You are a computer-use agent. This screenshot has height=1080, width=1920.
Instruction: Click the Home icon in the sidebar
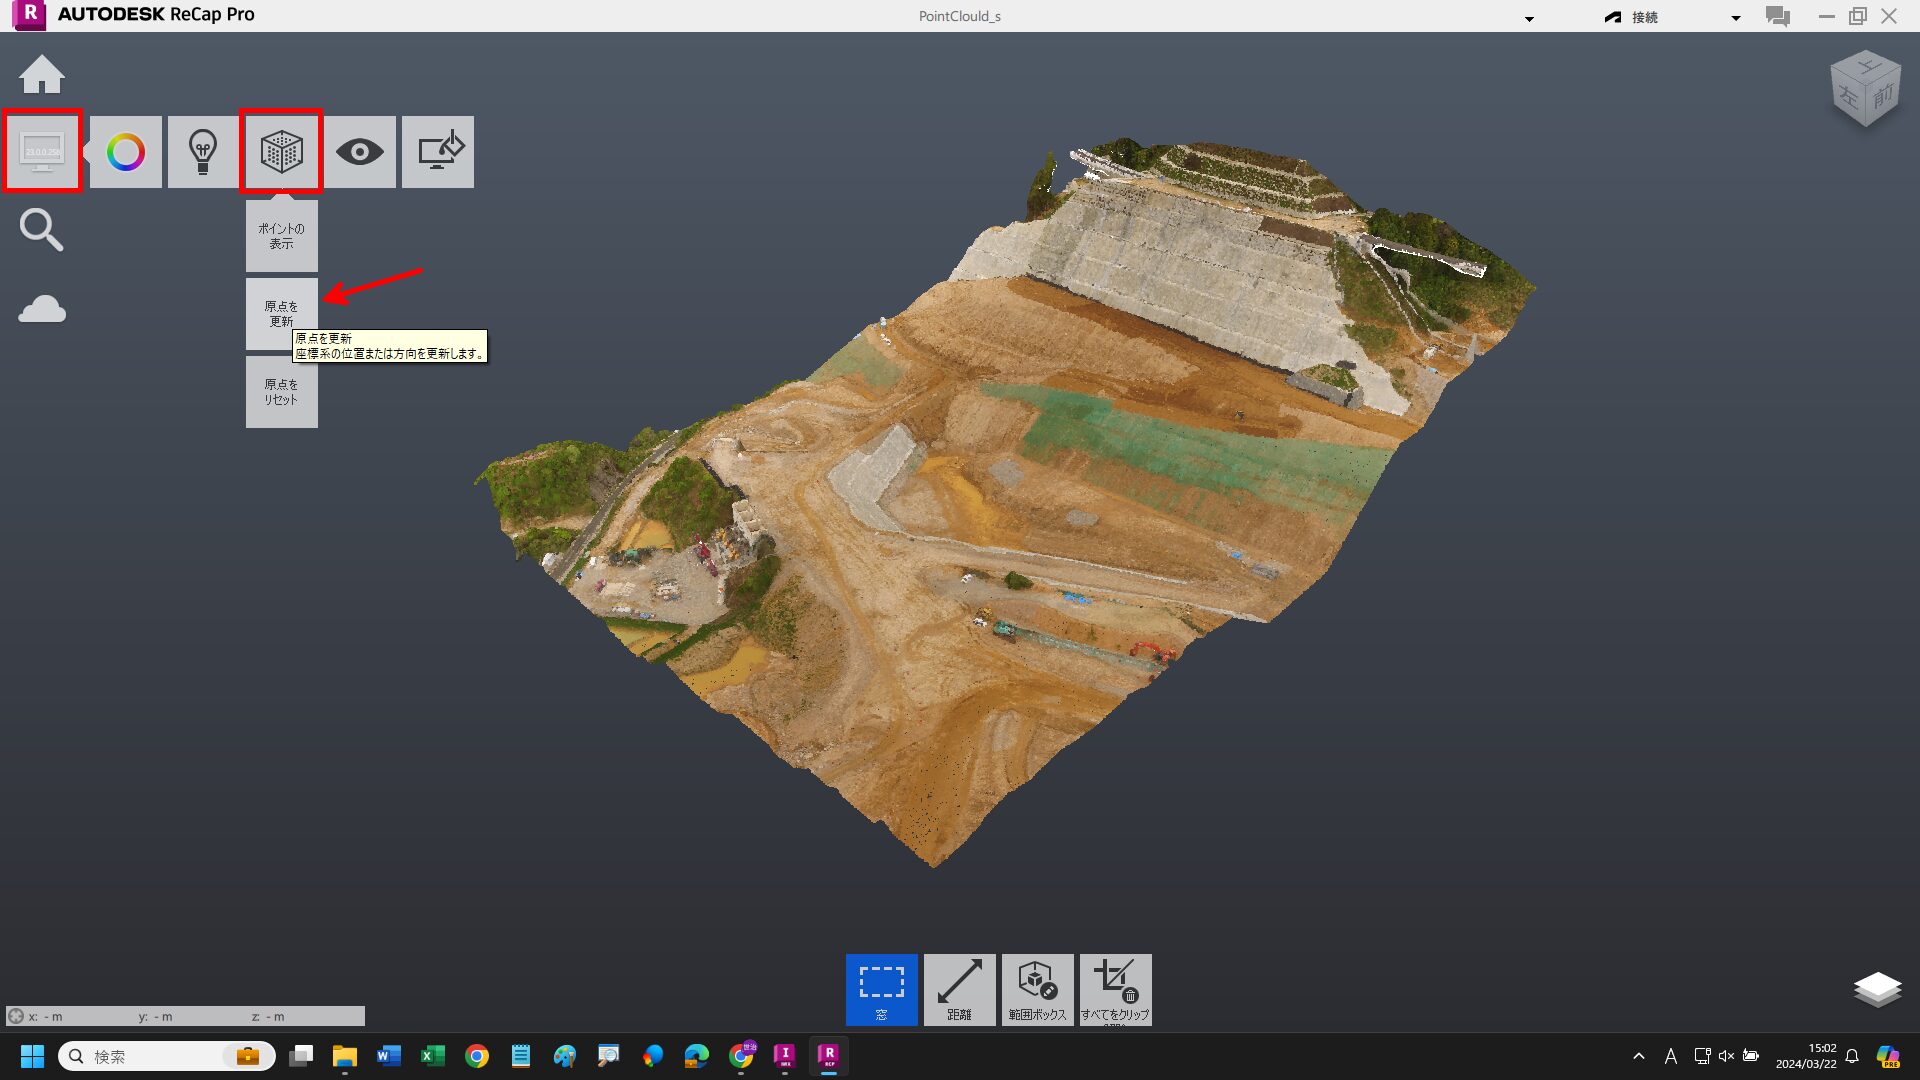42,75
